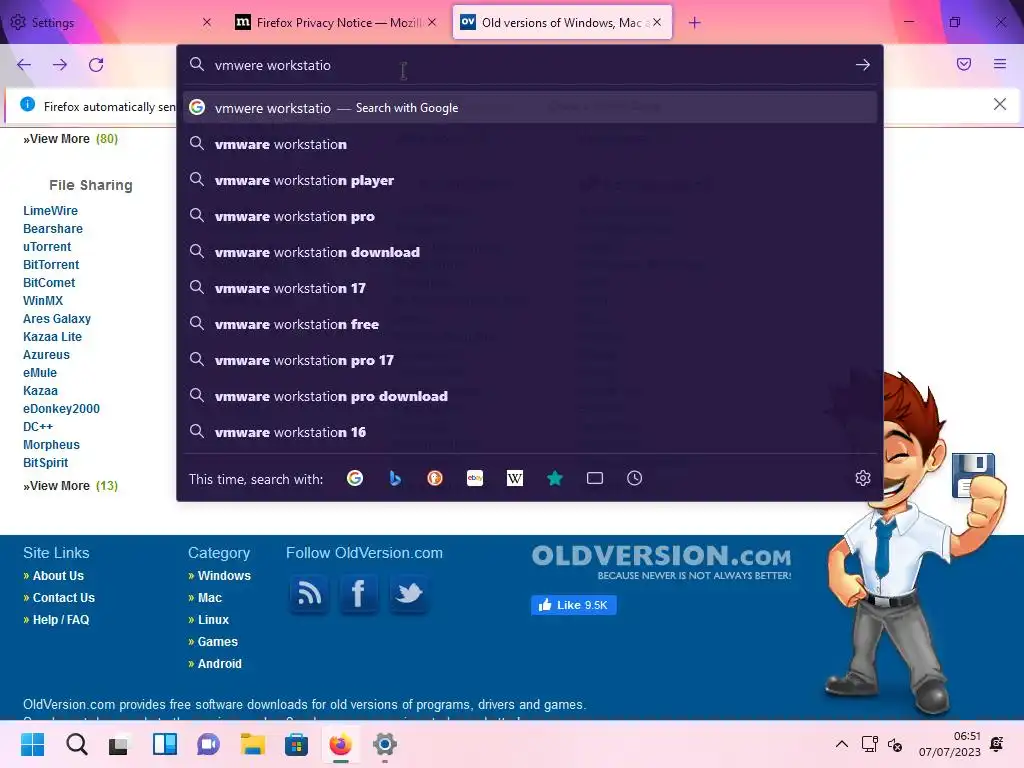Open Windows taskbar Search

(x=76, y=744)
